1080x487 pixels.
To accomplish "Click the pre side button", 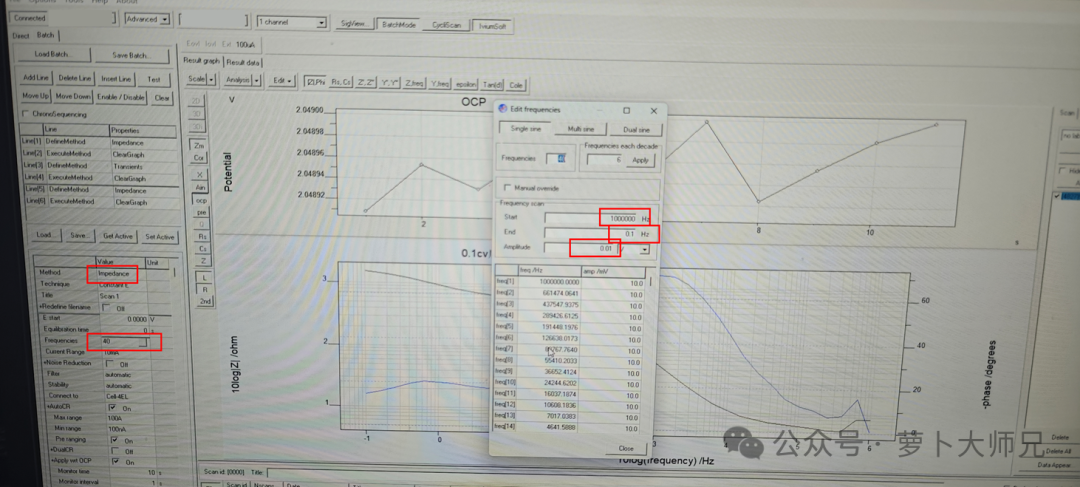I will 202,212.
